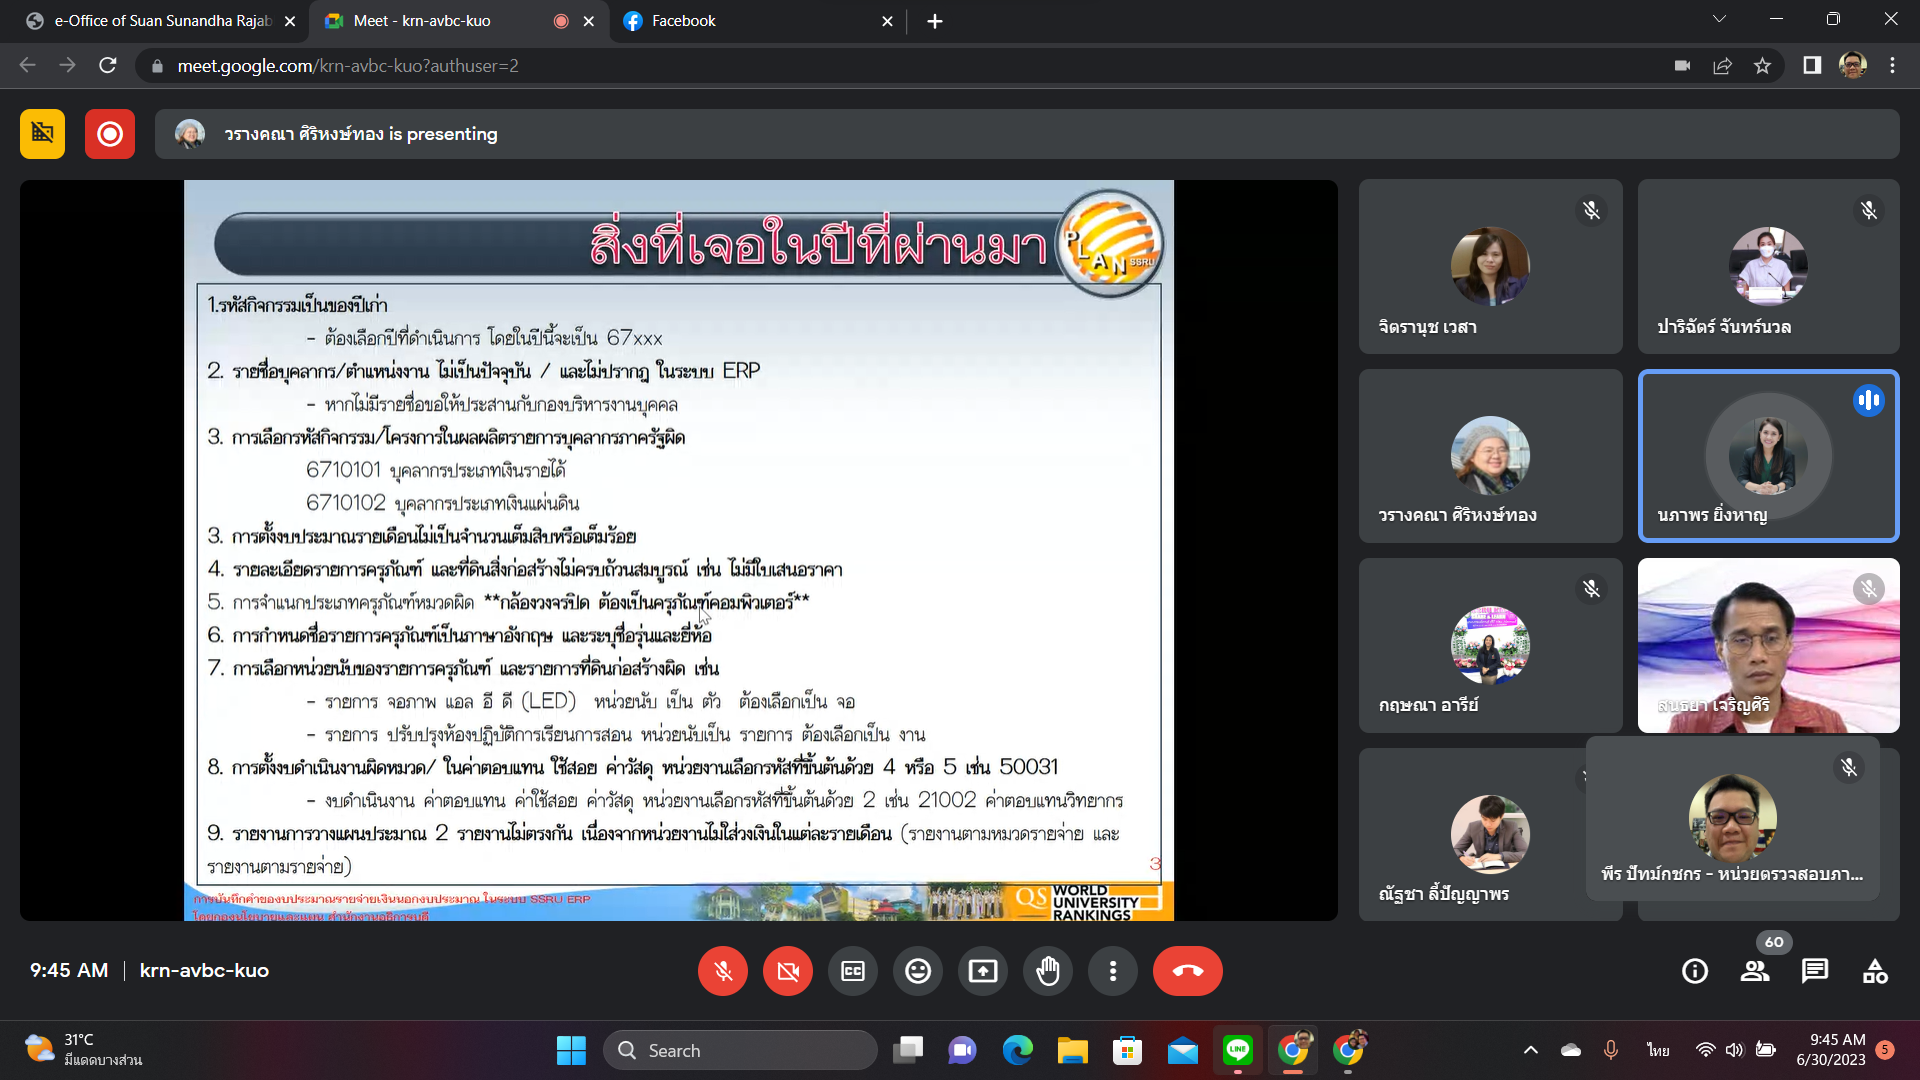Toggle closed captions CC button
This screenshot has width=1920, height=1080.
[853, 971]
